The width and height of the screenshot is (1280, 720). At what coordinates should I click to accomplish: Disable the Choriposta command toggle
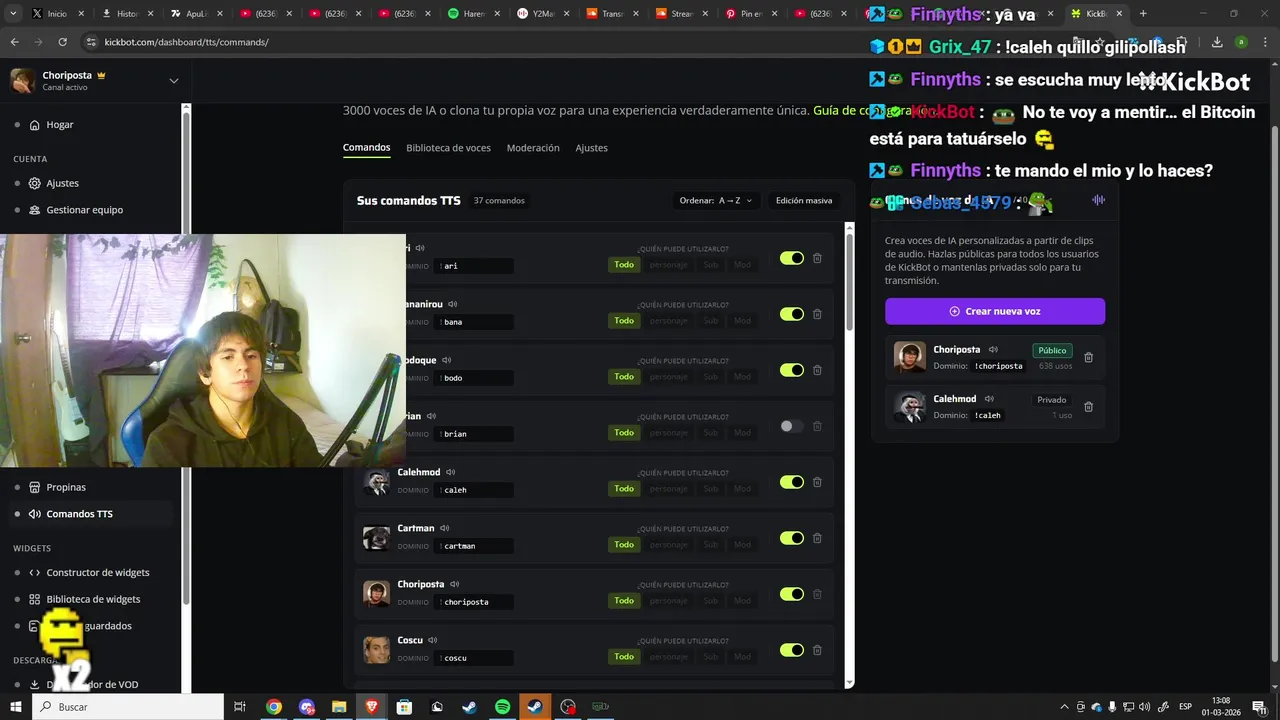tap(792, 594)
